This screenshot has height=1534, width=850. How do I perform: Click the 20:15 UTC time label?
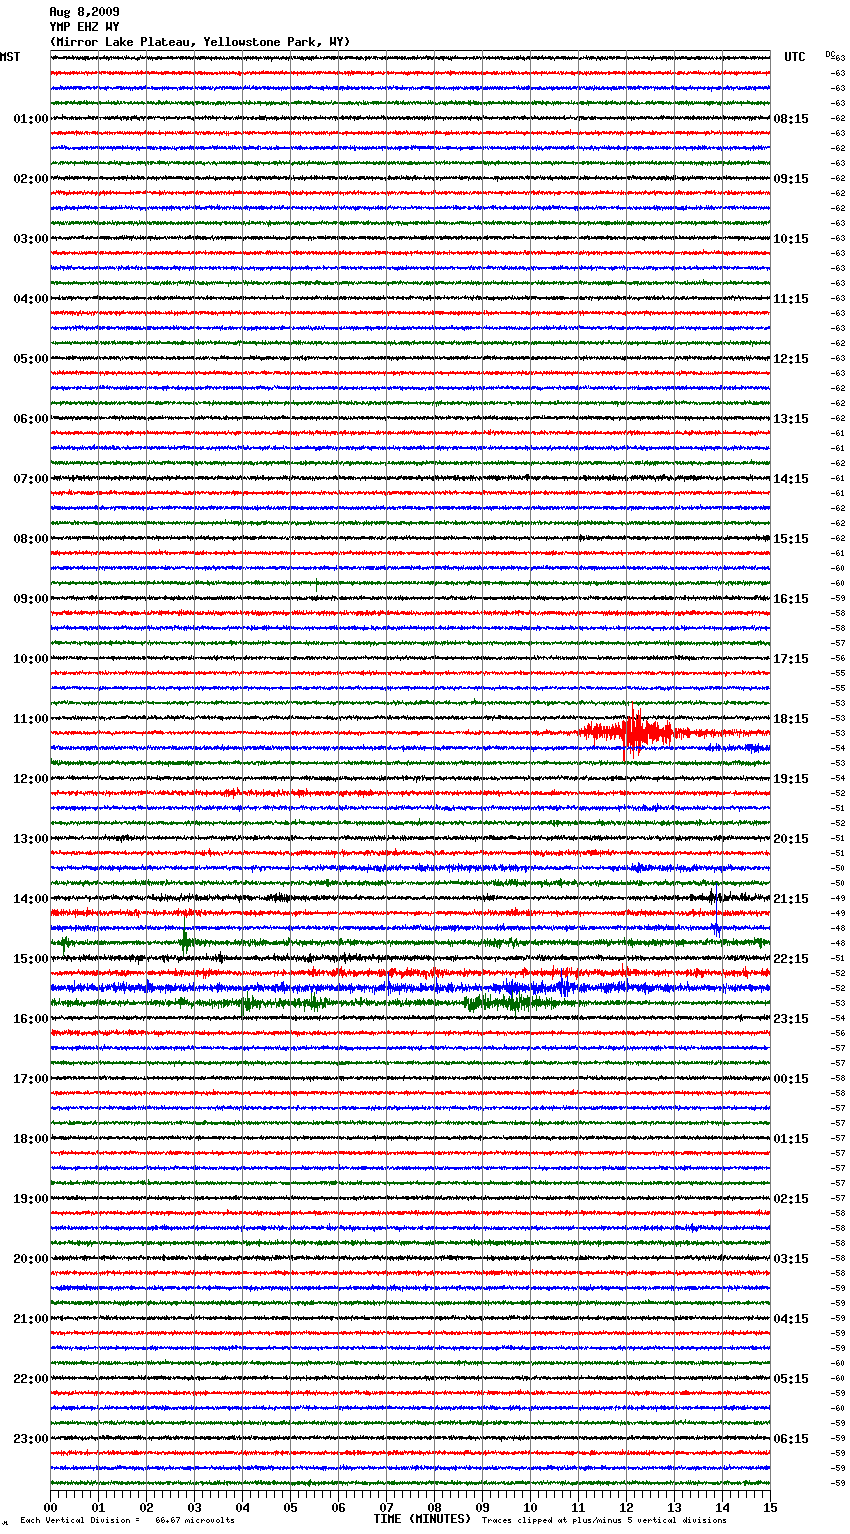pyautogui.click(x=791, y=839)
